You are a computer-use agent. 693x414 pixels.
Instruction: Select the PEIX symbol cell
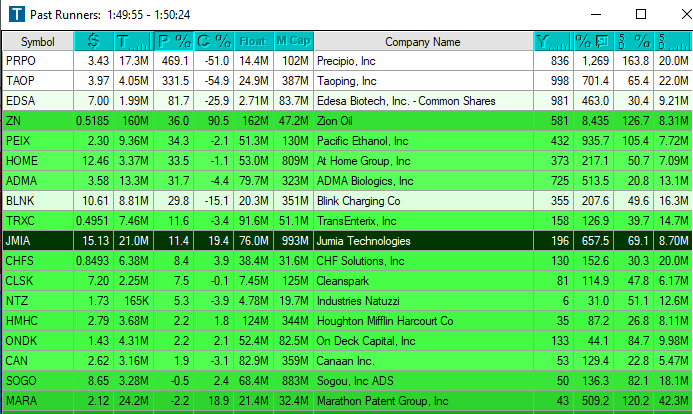coord(38,141)
